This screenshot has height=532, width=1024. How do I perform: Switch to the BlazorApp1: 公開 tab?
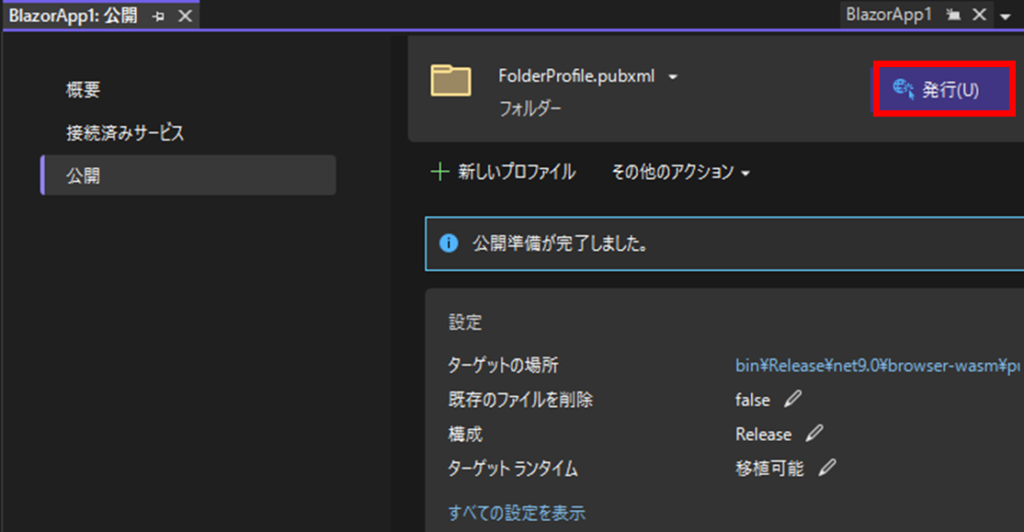[x=72, y=17]
